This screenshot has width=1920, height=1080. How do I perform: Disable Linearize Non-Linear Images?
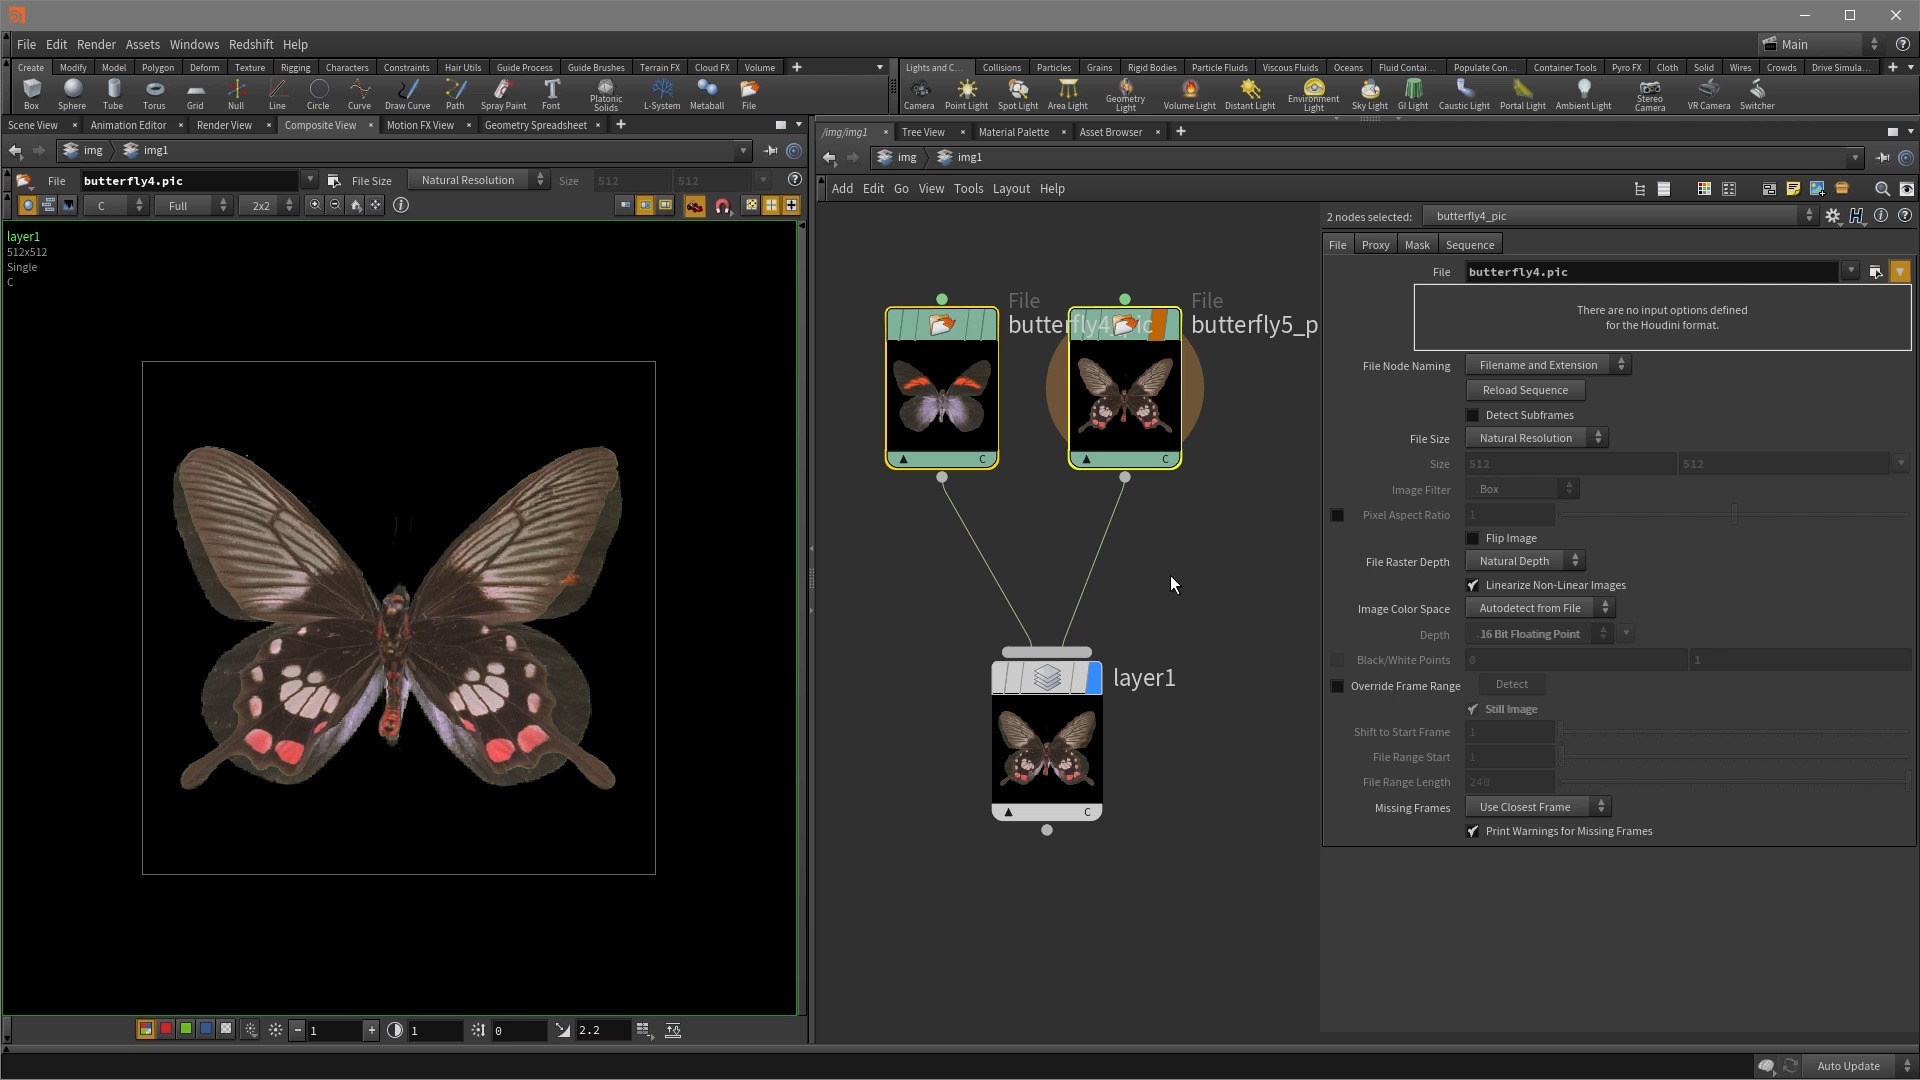[x=1472, y=585]
